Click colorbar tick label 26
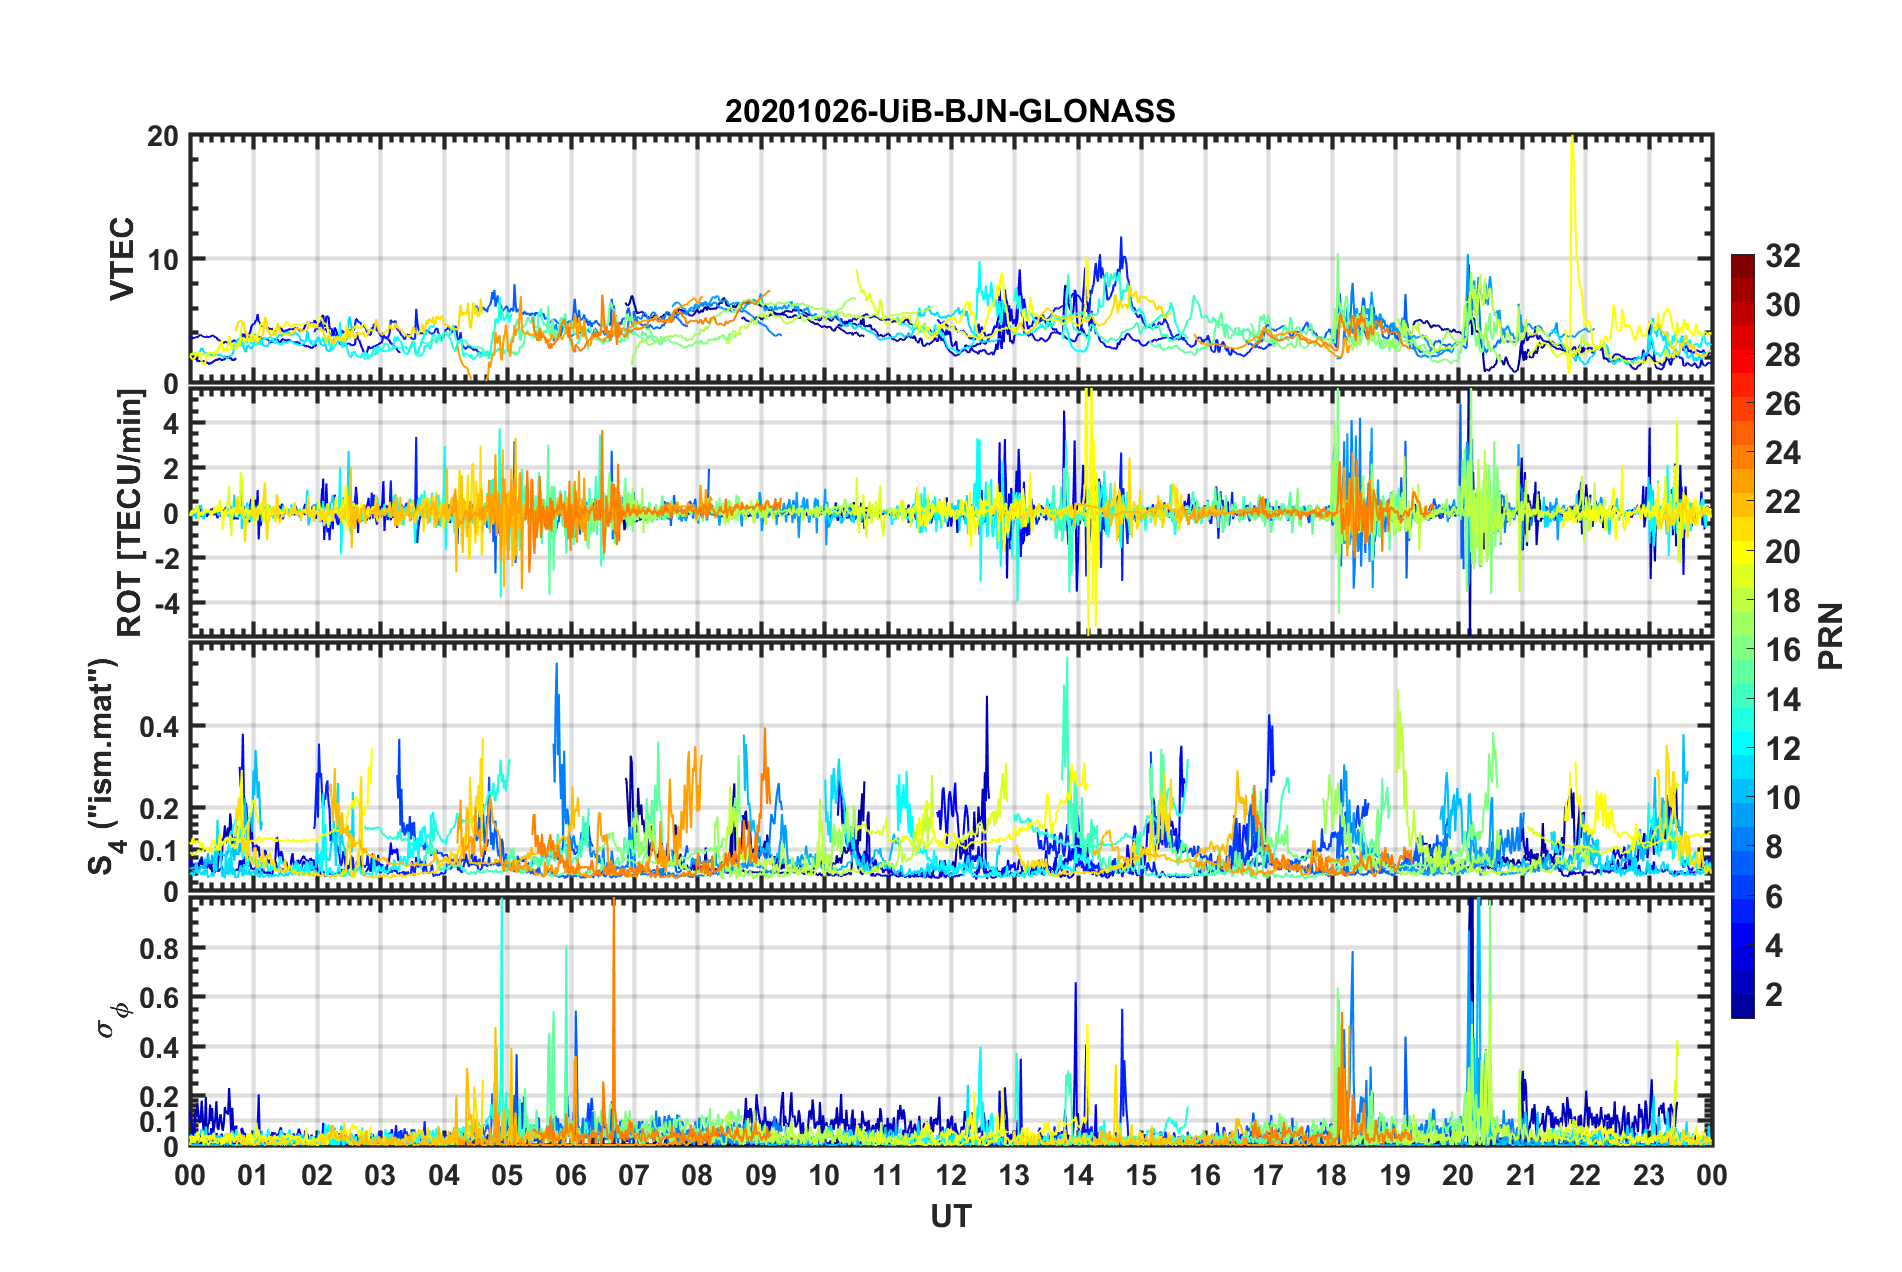This screenshot has width=1902, height=1272. [1783, 404]
